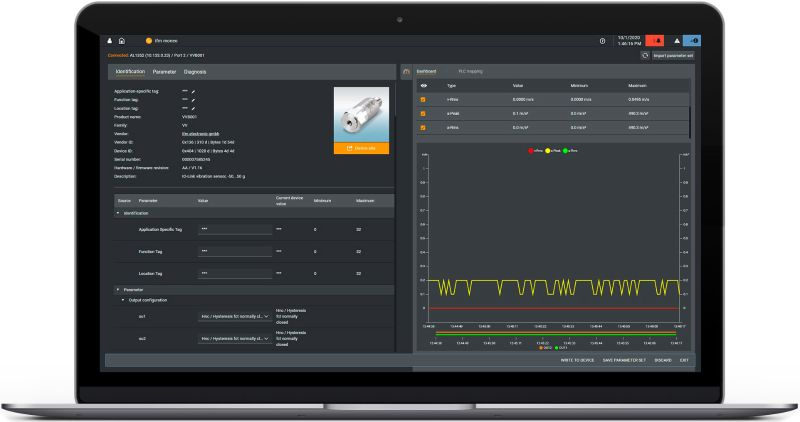This screenshot has width=800, height=422.
Task: Collapse the Identification parameter section
Action: click(119, 213)
